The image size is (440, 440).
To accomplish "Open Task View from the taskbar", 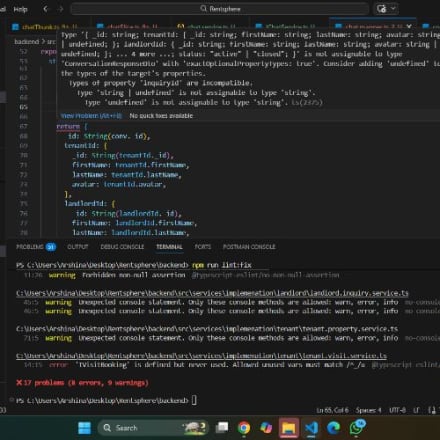I will (222, 428).
